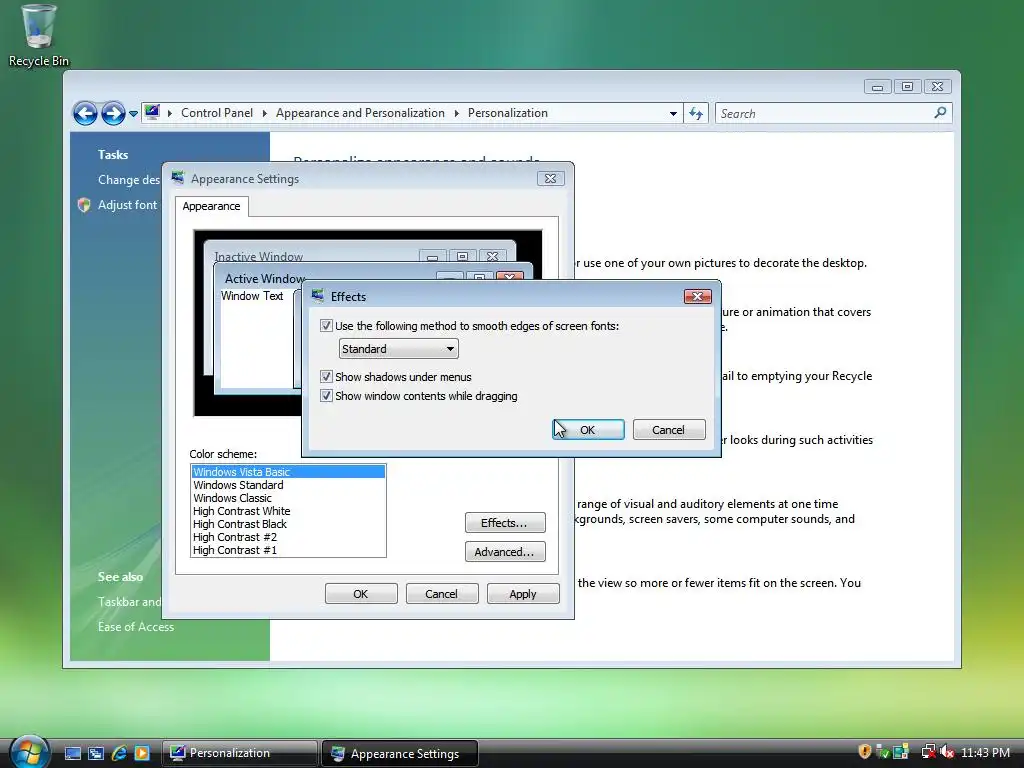Click the Appearance and Personalization breadcrumb

[360, 113]
